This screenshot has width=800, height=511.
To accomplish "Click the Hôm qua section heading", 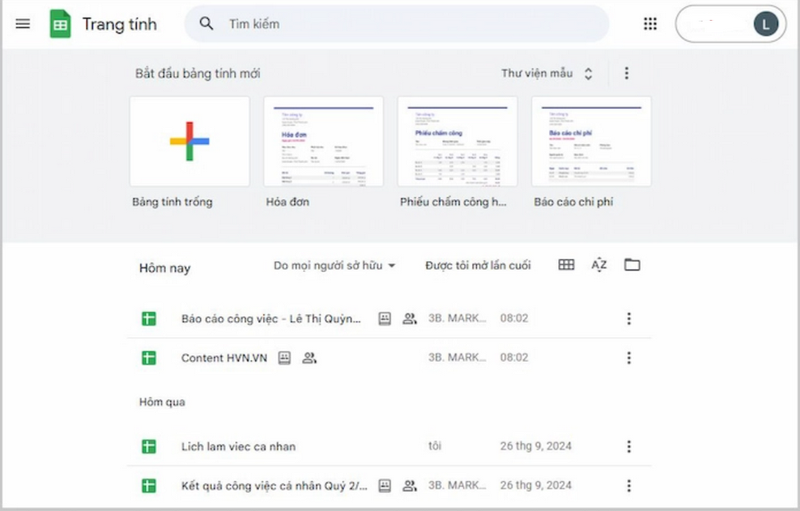I will click(x=162, y=402).
